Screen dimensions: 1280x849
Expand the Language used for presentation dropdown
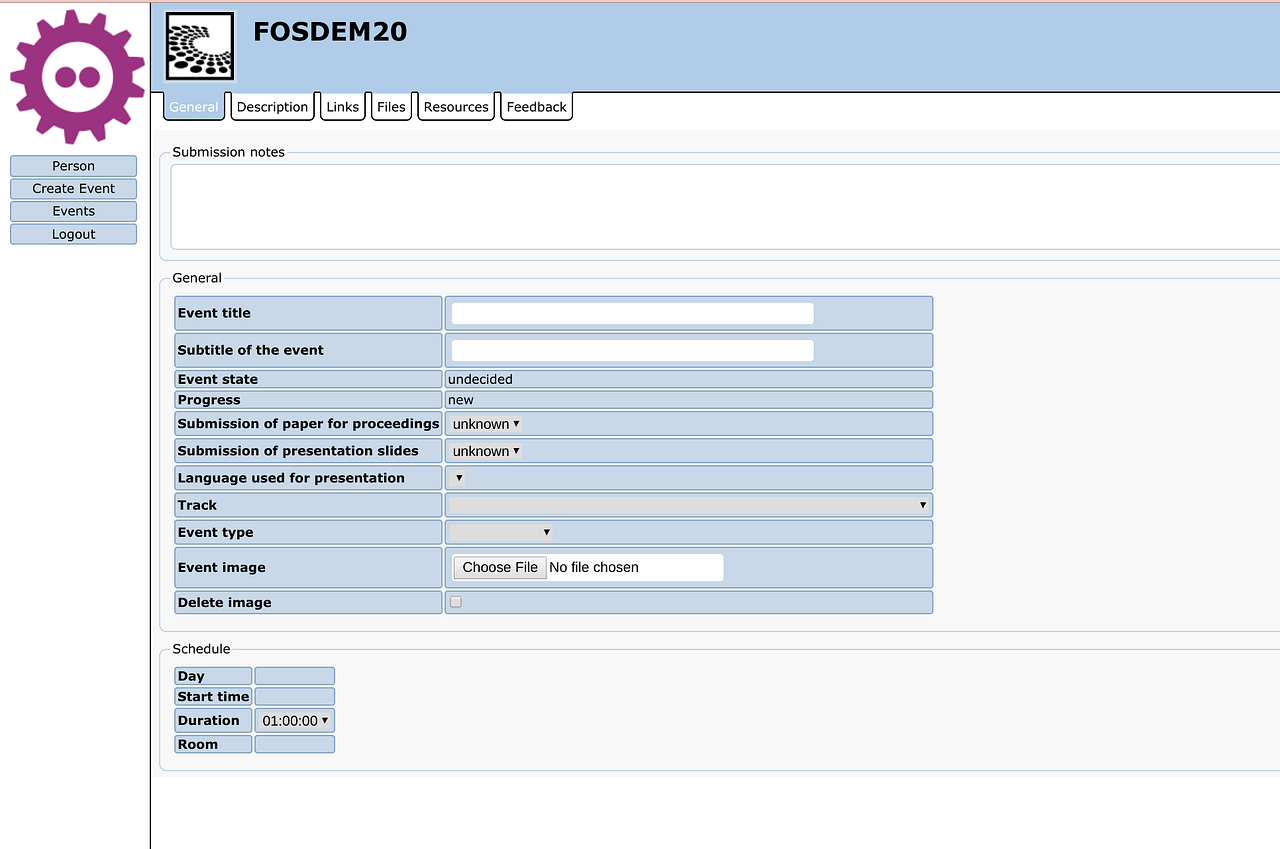tap(458, 478)
